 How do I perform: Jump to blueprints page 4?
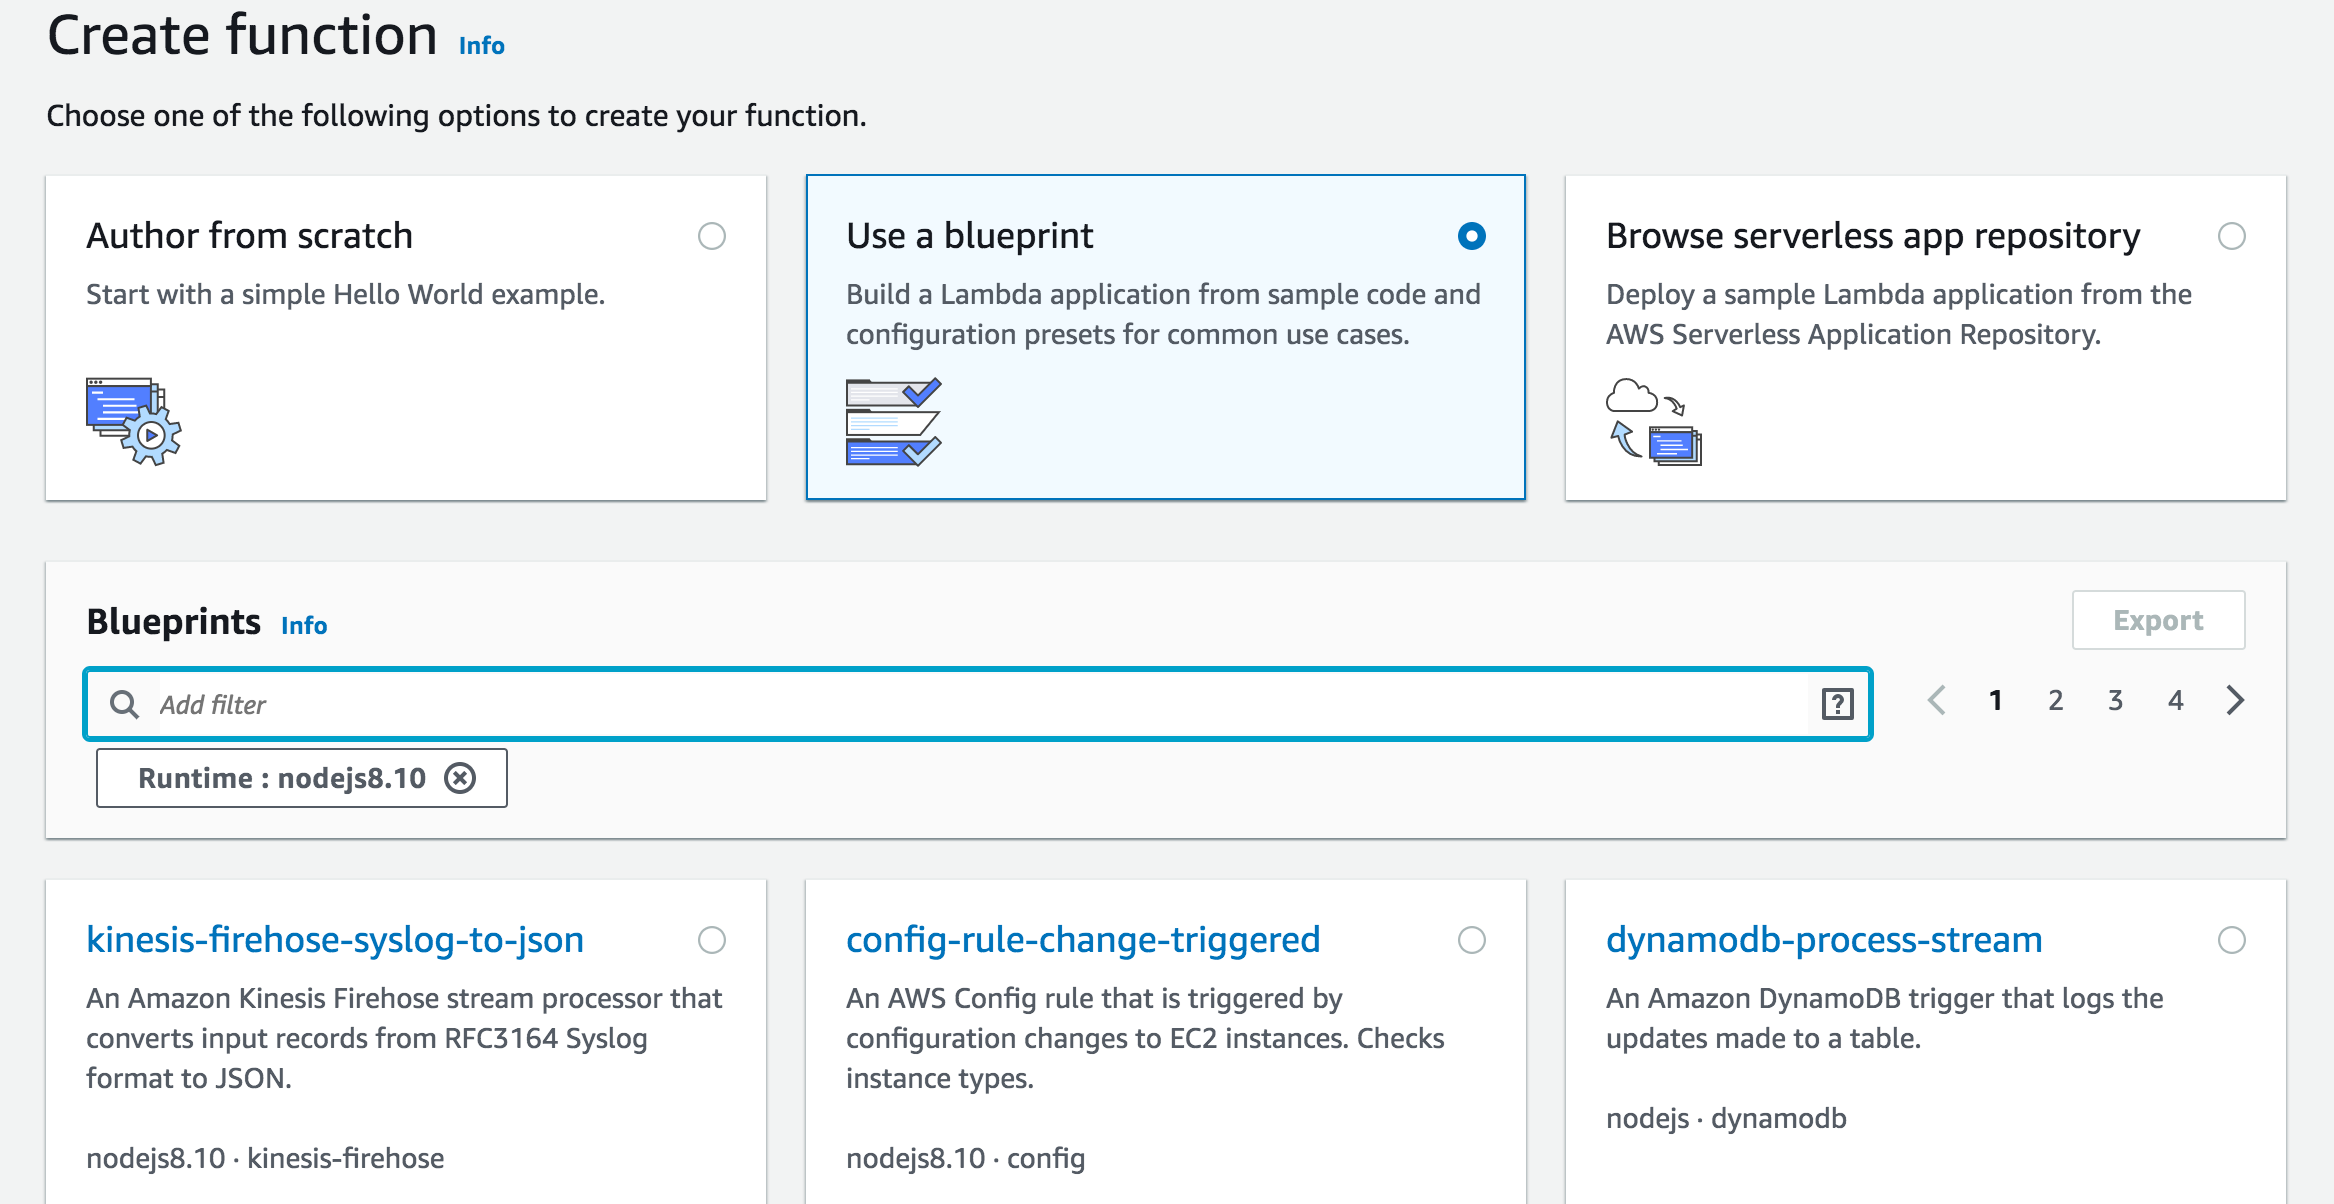click(x=2176, y=700)
